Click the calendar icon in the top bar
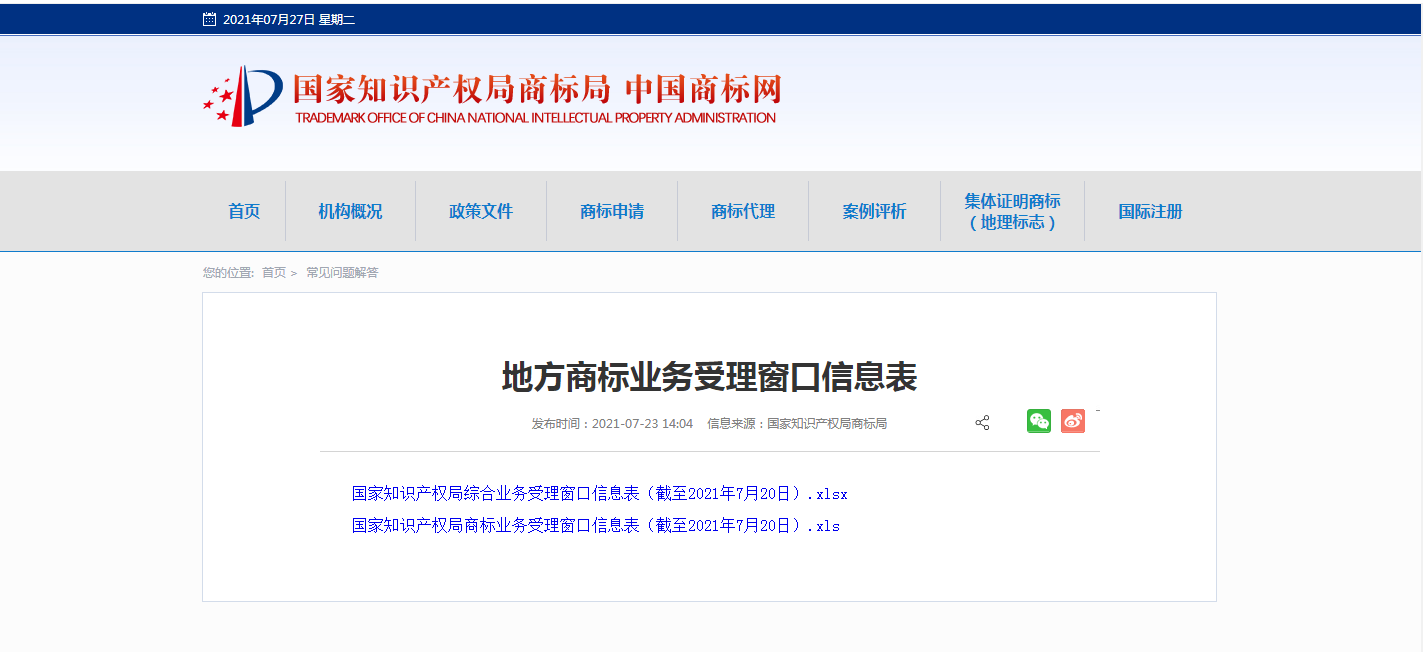The width and height of the screenshot is (1423, 652). (209, 19)
